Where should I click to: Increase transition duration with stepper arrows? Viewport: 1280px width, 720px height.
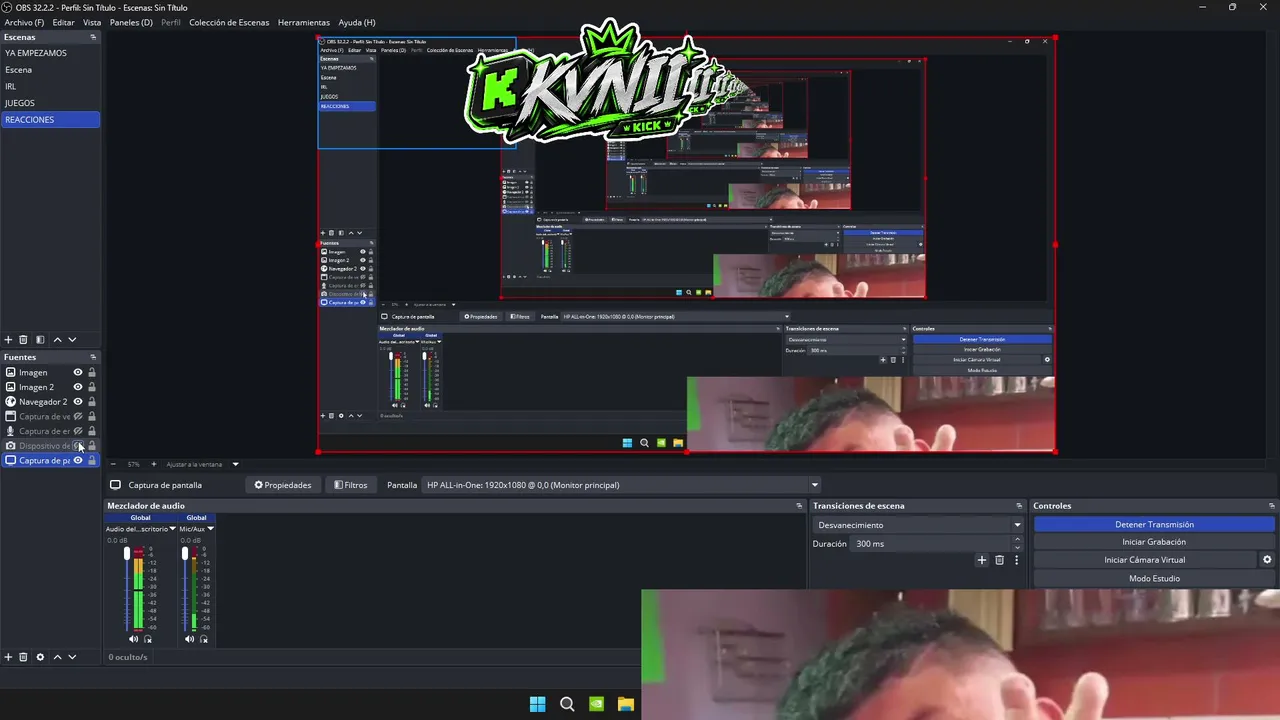[x=1017, y=540]
